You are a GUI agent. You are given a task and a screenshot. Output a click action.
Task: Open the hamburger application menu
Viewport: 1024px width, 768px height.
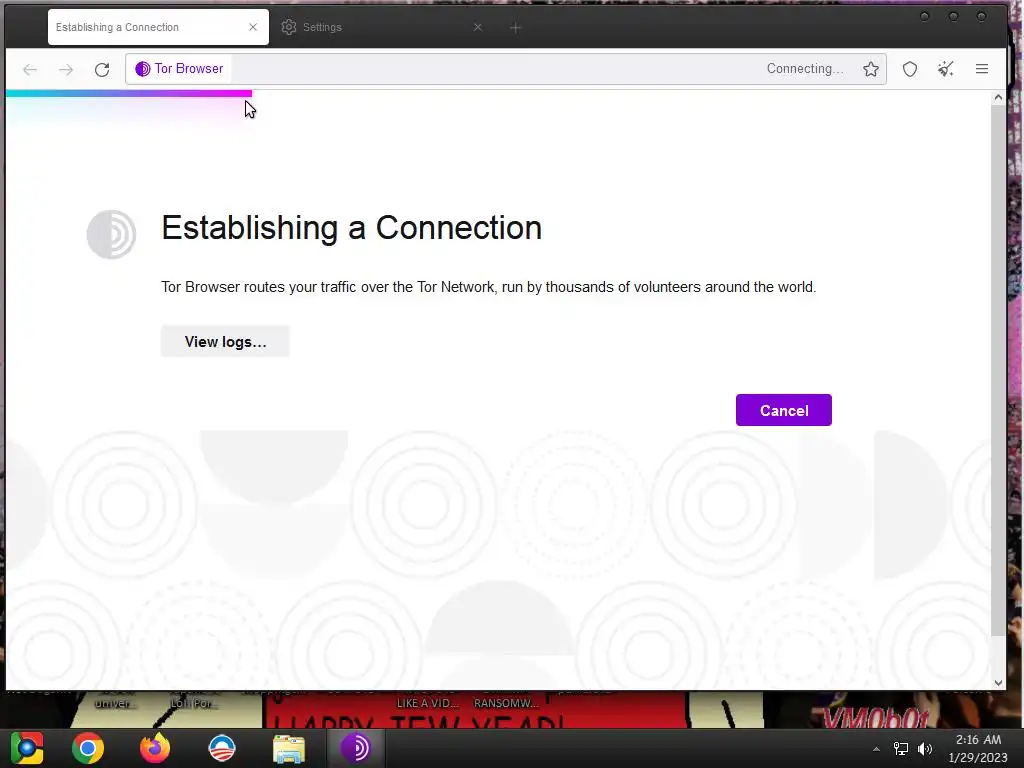click(982, 69)
